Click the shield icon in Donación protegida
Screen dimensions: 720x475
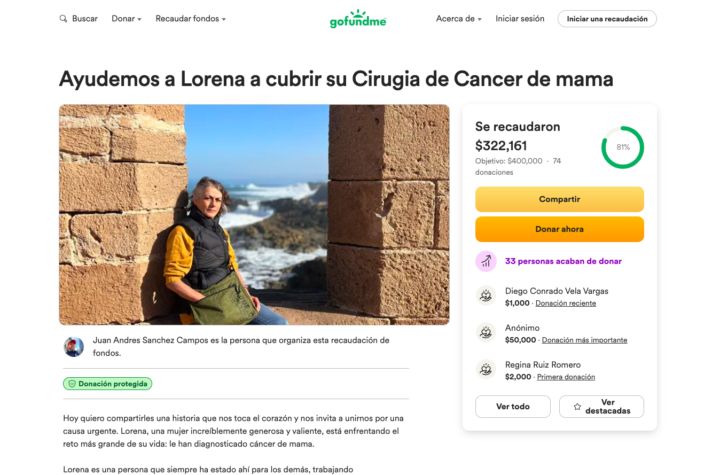tap(72, 384)
